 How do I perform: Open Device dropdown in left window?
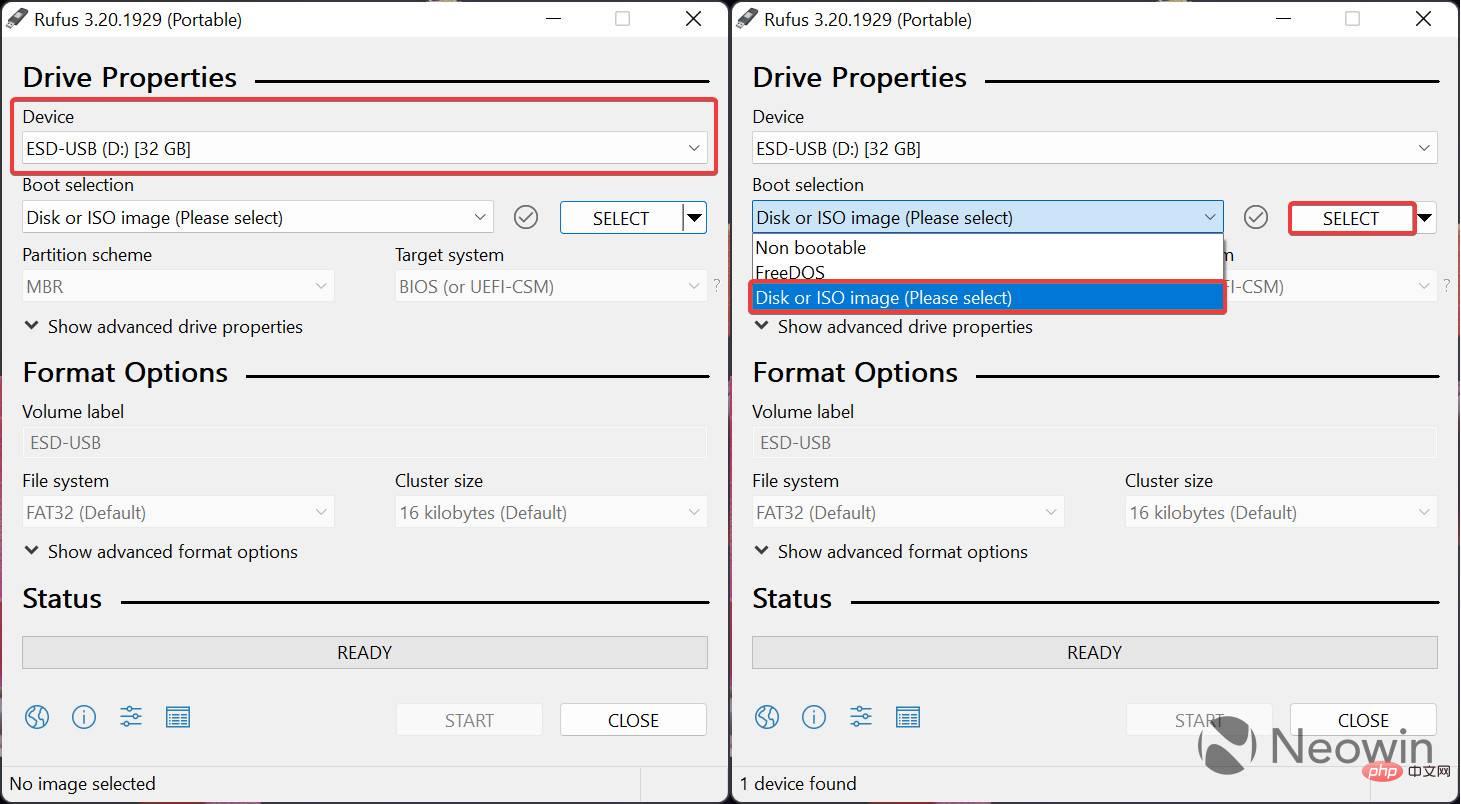point(364,148)
